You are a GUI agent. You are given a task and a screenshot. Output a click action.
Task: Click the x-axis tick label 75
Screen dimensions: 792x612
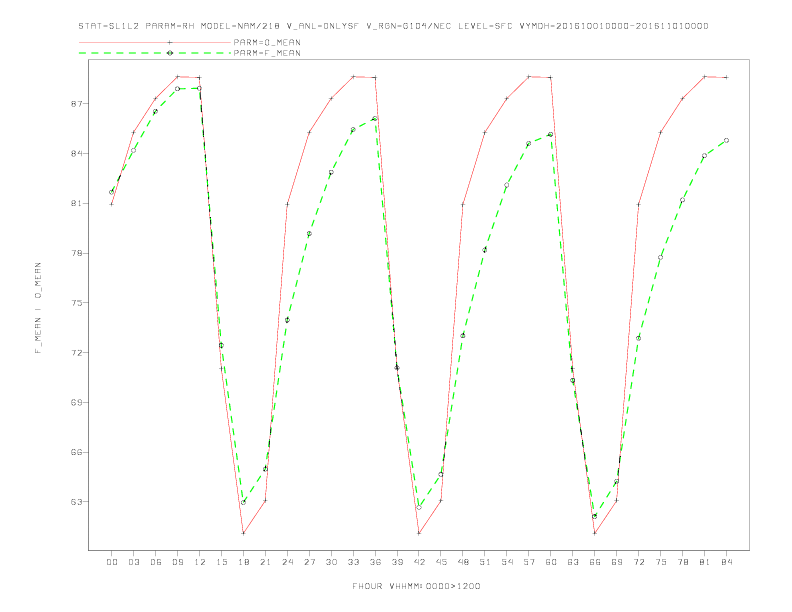tap(661, 562)
